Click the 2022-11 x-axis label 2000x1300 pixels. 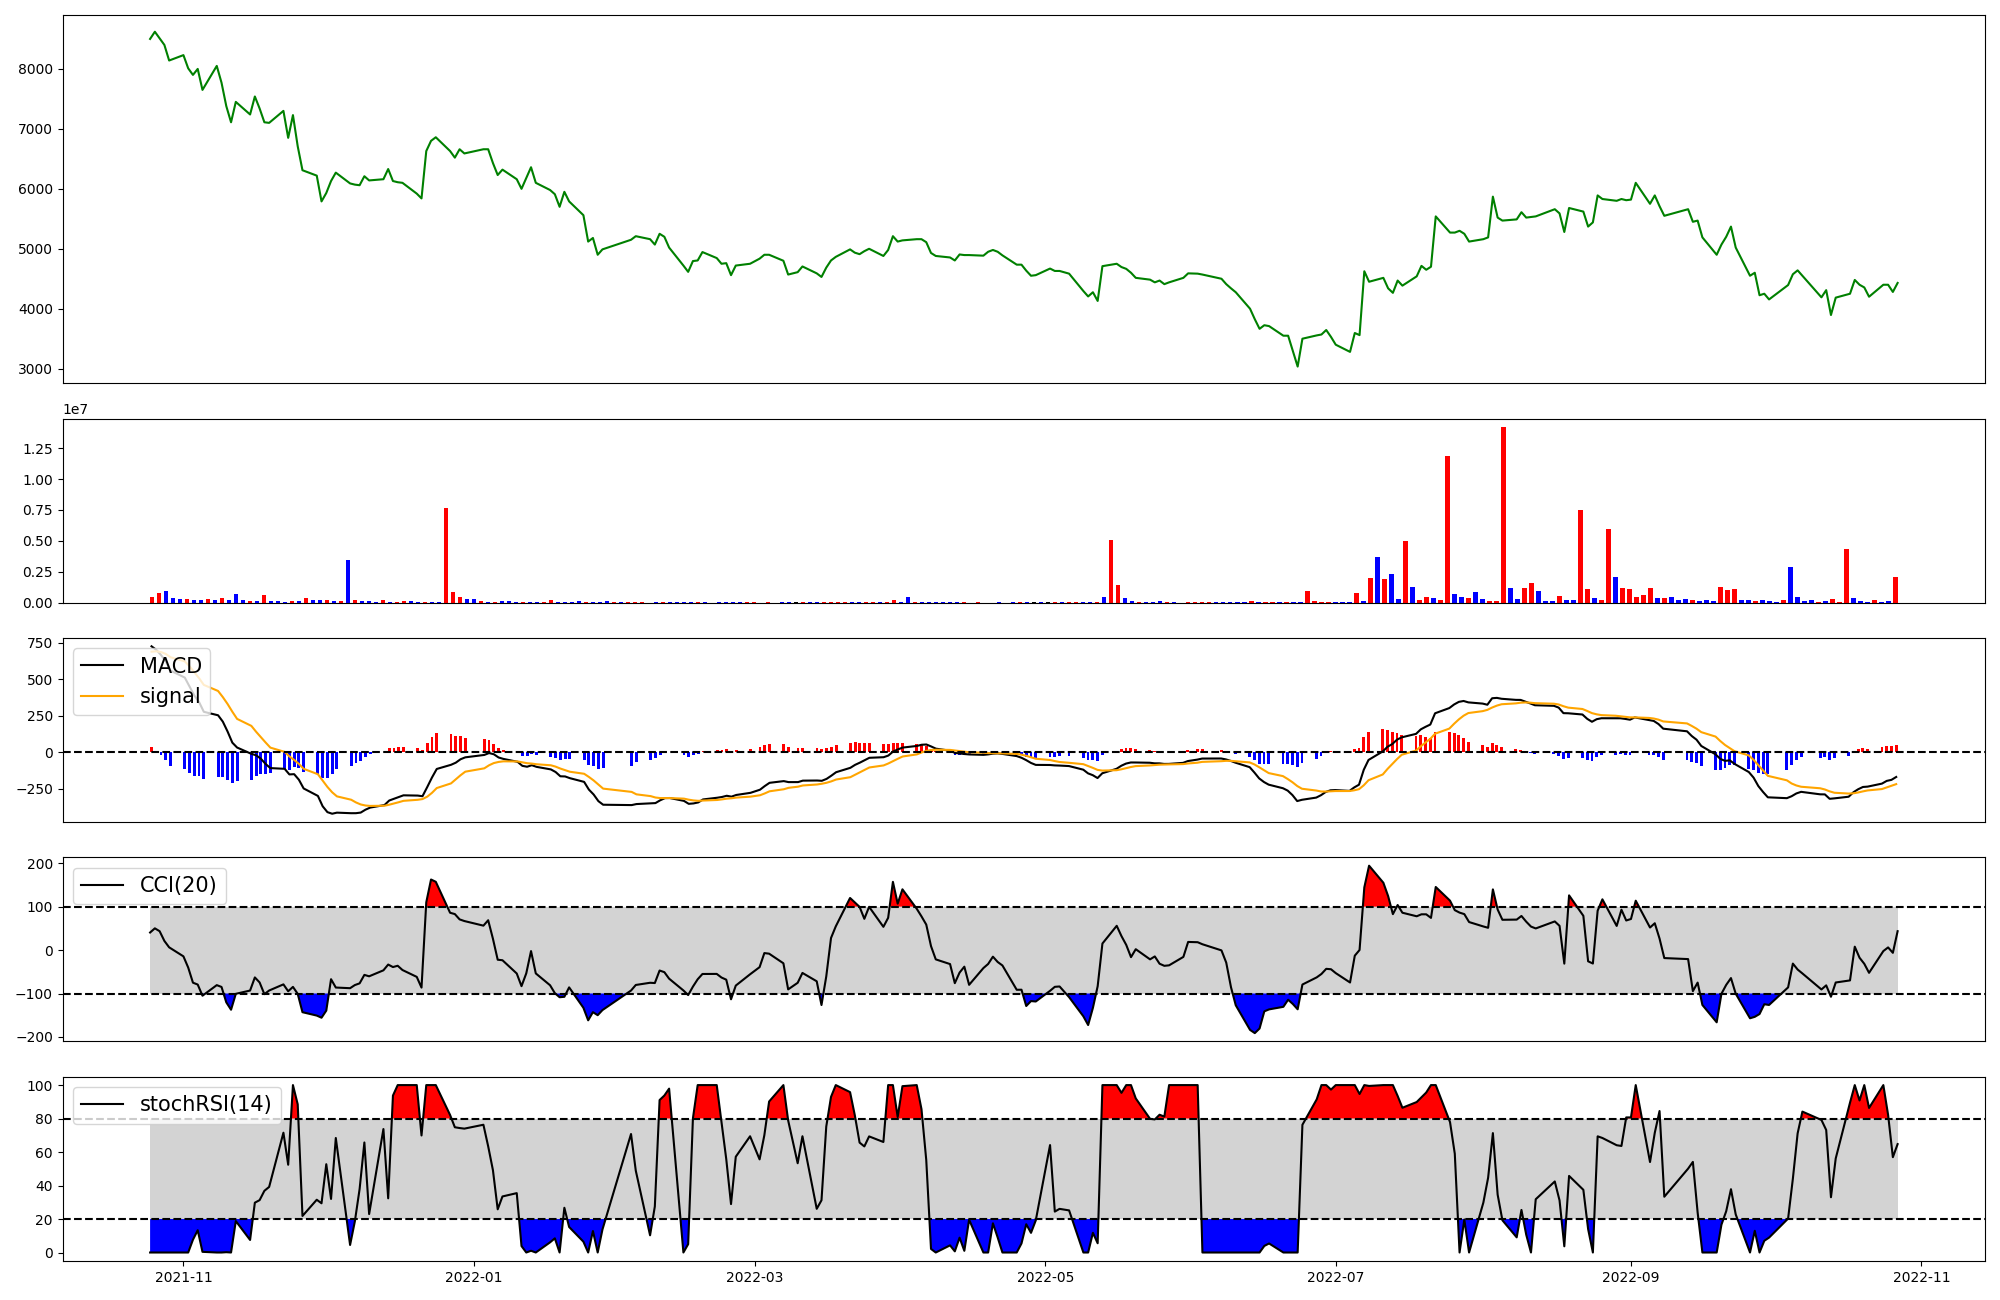1922,1276
